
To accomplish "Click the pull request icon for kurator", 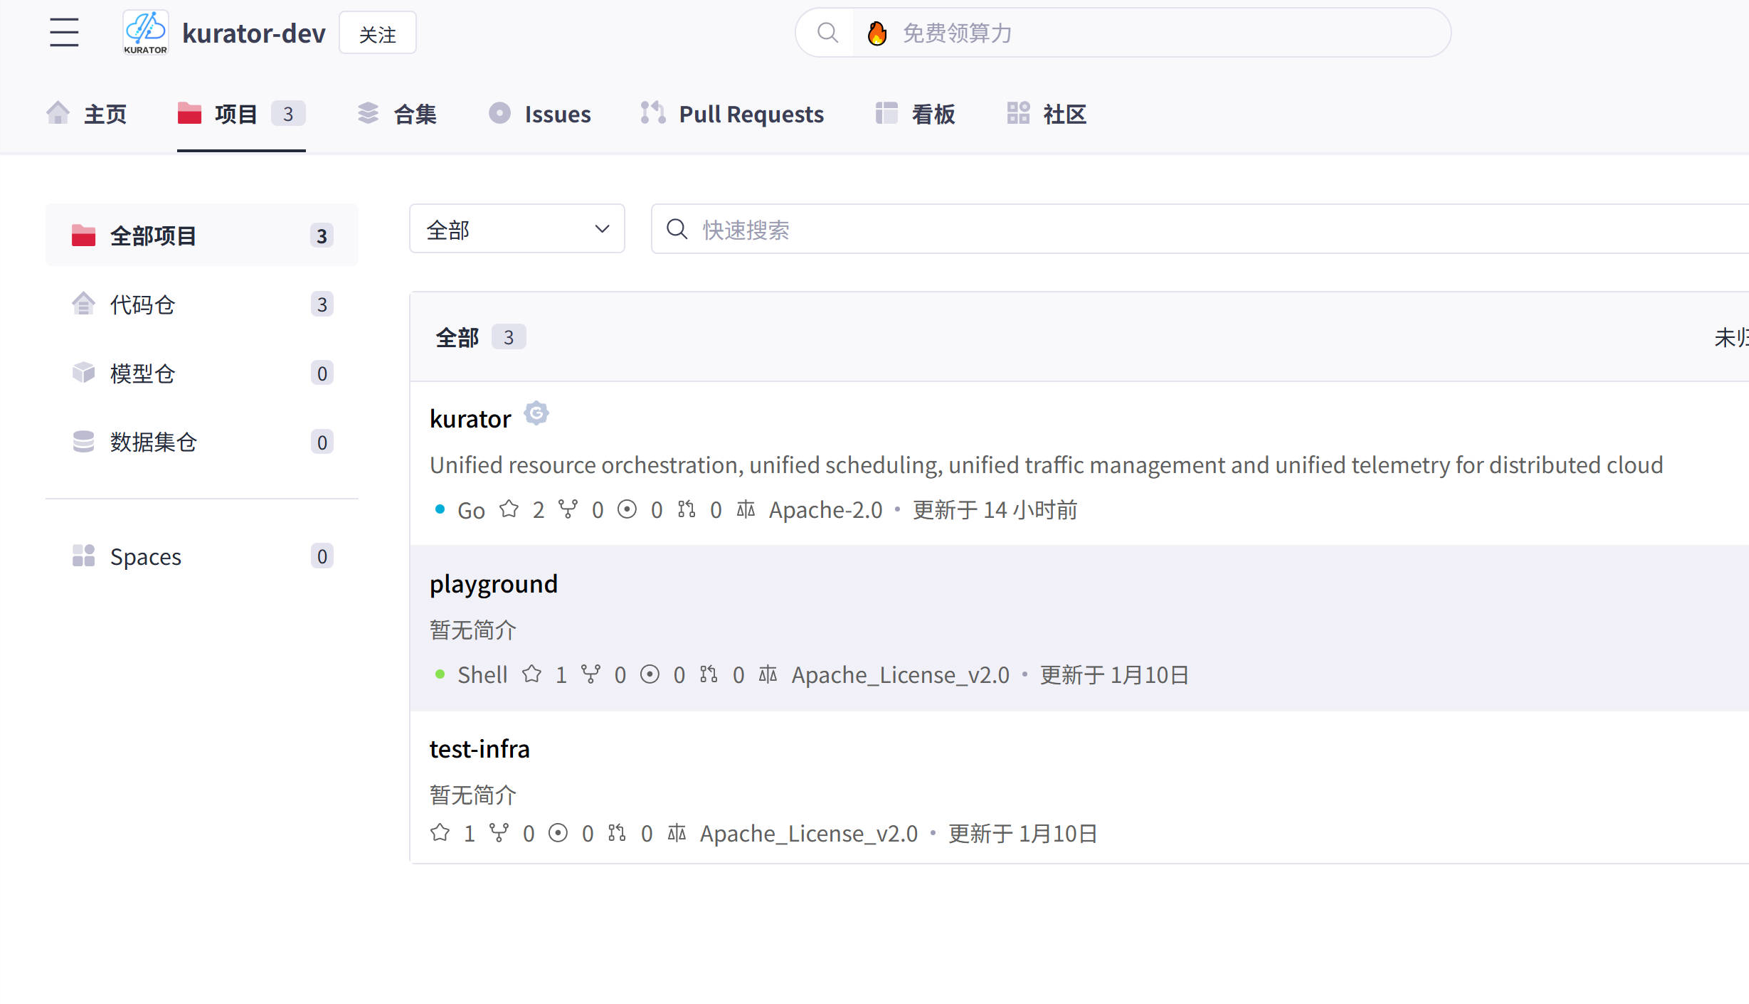I will [x=686, y=509].
